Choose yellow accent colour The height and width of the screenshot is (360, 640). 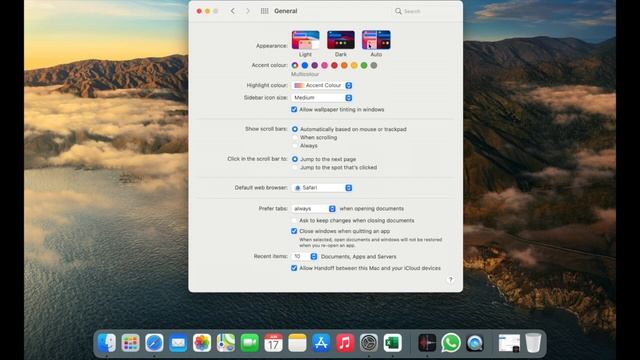pyautogui.click(x=354, y=65)
